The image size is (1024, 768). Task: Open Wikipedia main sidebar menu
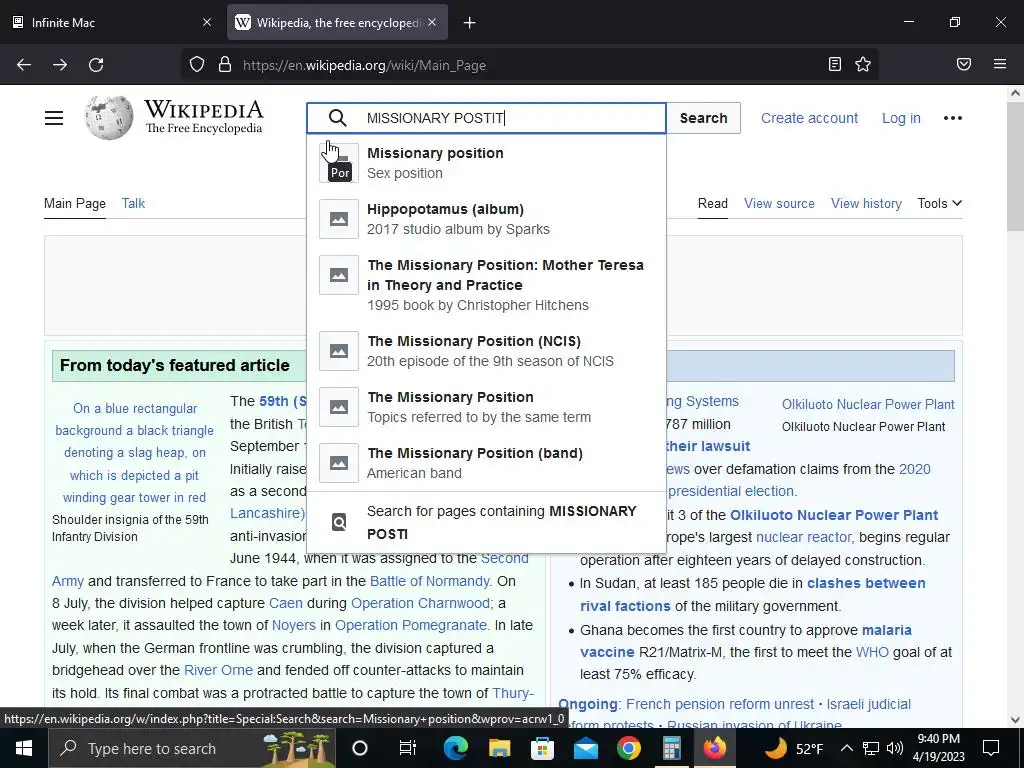pos(54,118)
